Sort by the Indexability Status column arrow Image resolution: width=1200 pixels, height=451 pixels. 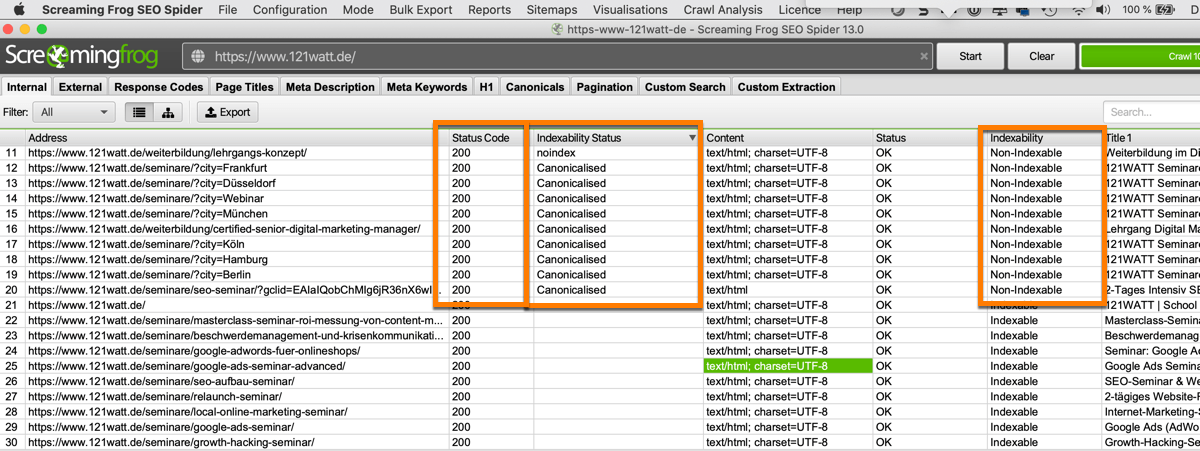click(x=692, y=138)
